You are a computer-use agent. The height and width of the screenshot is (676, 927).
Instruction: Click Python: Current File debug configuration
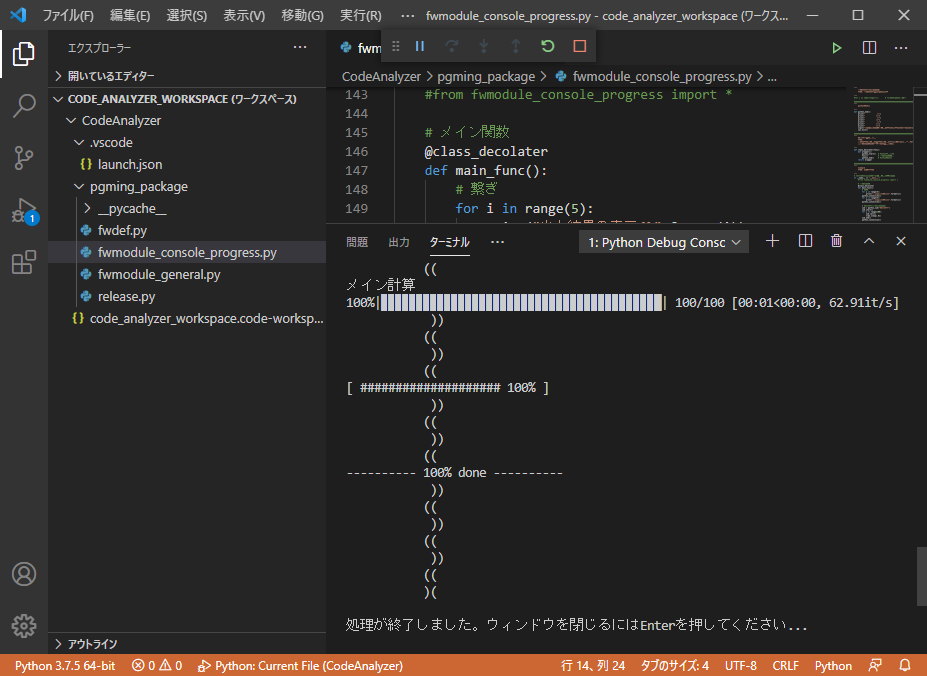(x=300, y=665)
